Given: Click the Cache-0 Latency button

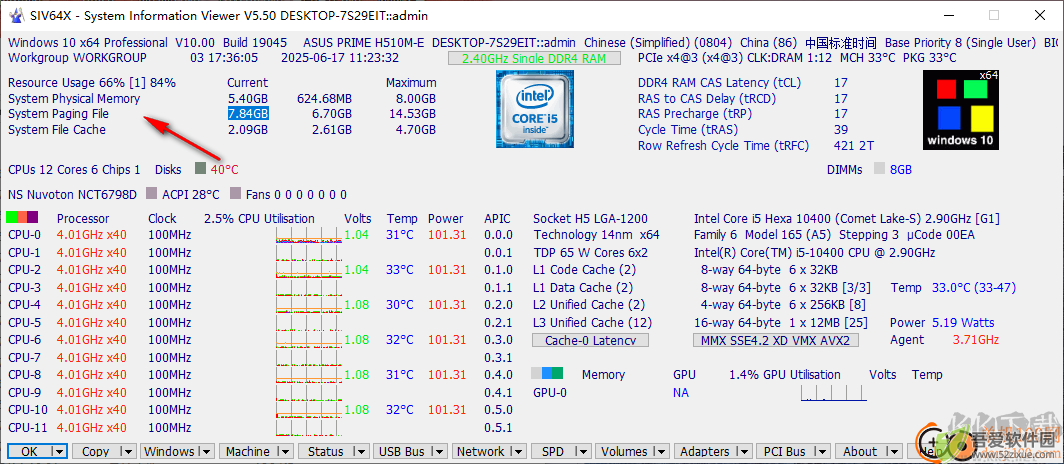Looking at the screenshot, I should click(x=590, y=341).
